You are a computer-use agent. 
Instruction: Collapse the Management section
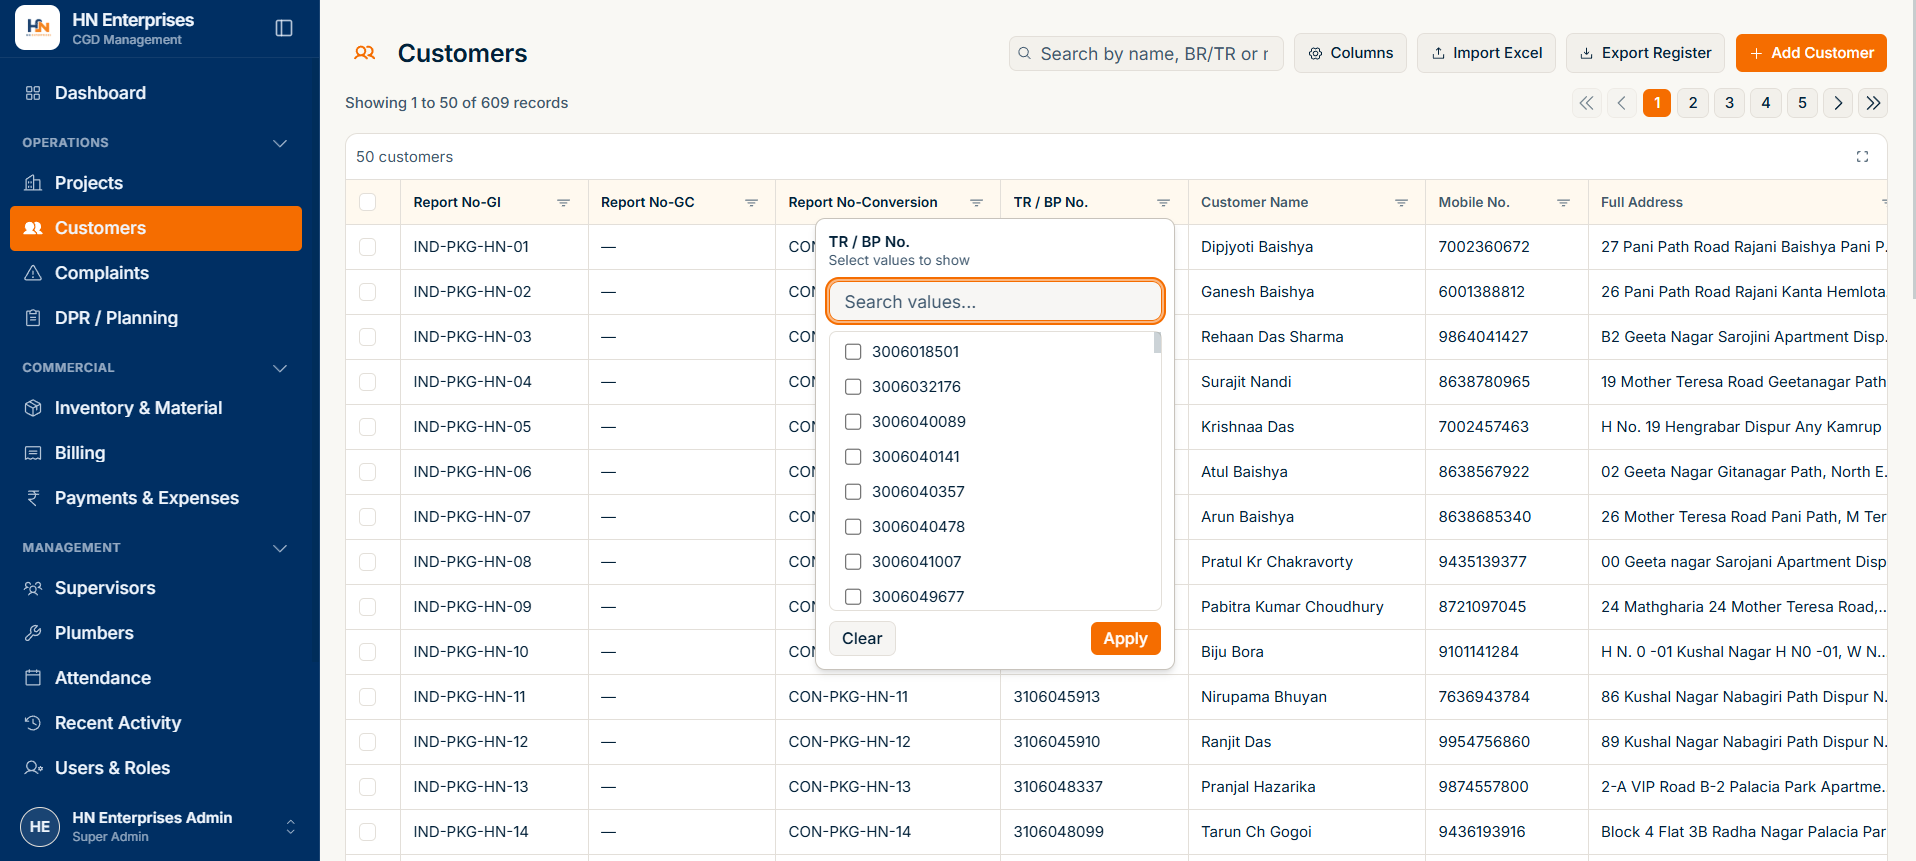[280, 548]
